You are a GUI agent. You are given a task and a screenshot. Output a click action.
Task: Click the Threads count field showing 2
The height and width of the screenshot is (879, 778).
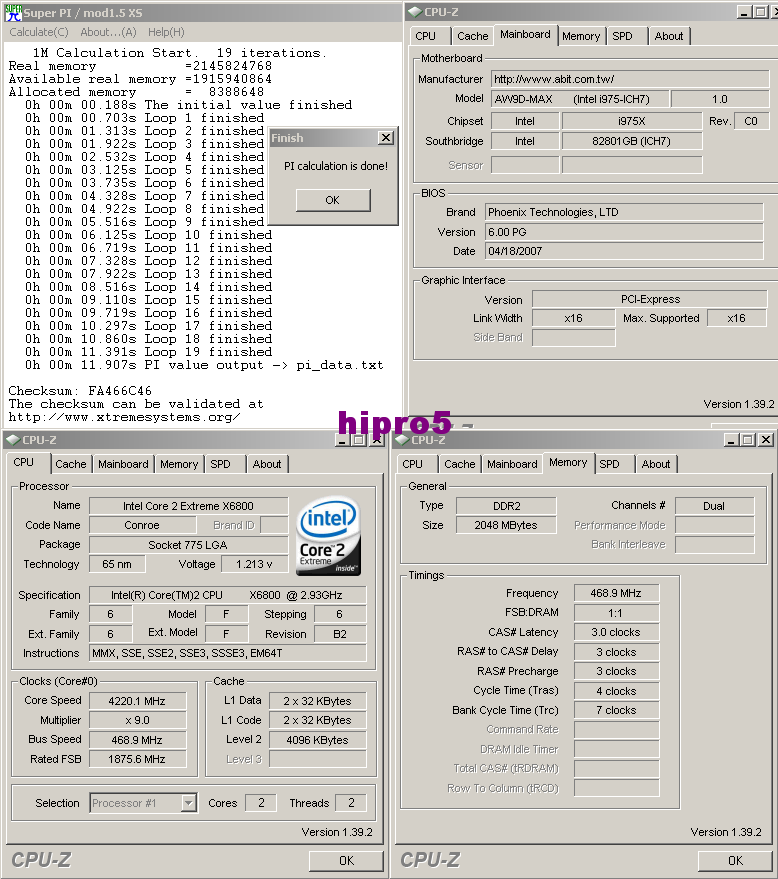(351, 803)
